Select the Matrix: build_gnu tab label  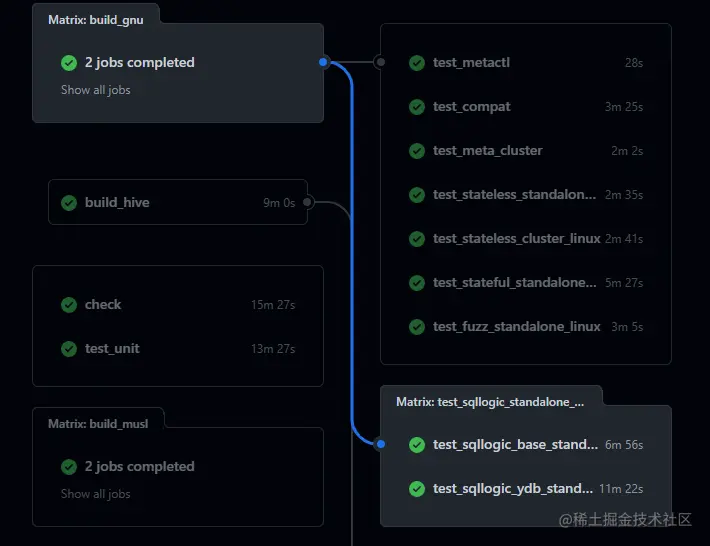[96, 20]
